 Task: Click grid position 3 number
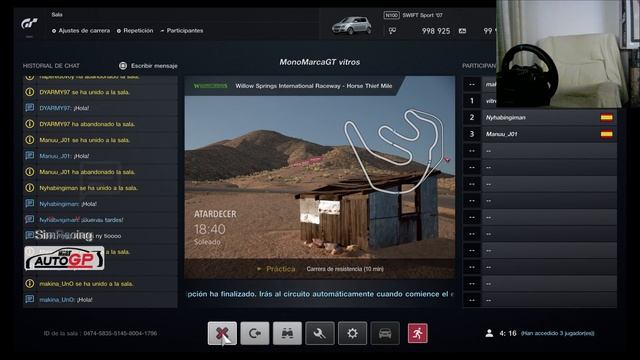point(472,134)
